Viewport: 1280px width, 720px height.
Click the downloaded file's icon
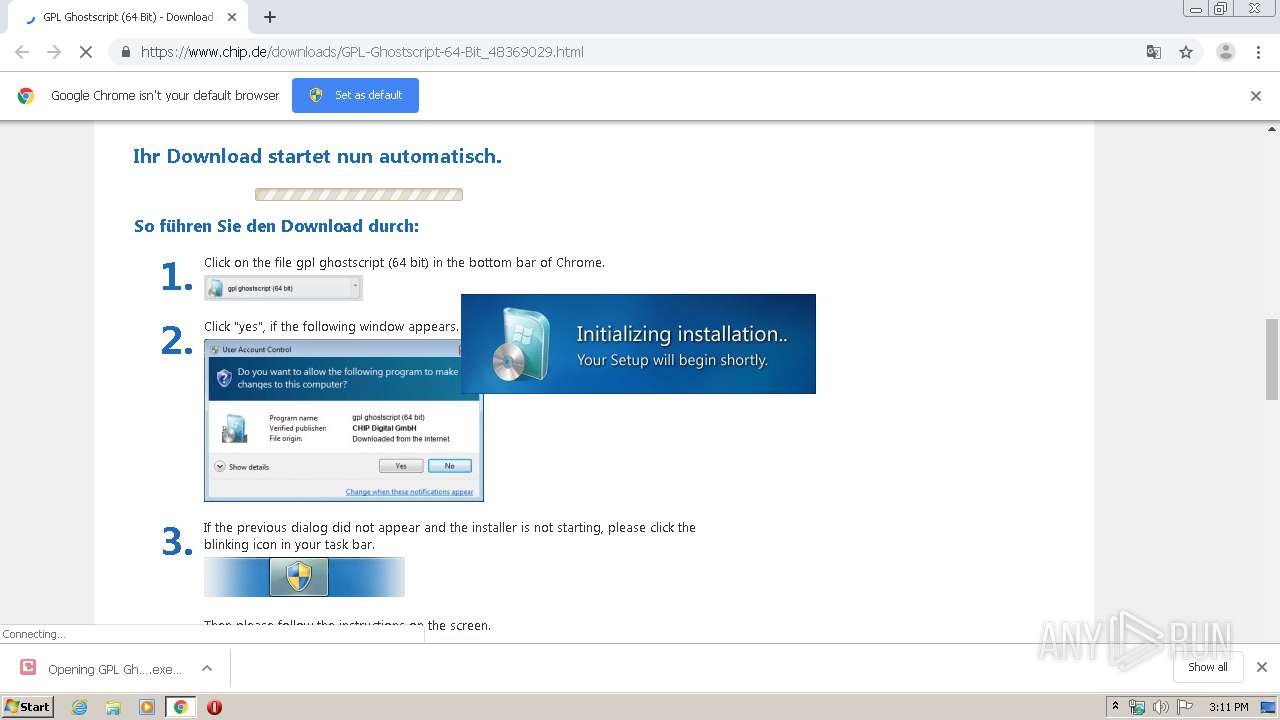point(28,668)
